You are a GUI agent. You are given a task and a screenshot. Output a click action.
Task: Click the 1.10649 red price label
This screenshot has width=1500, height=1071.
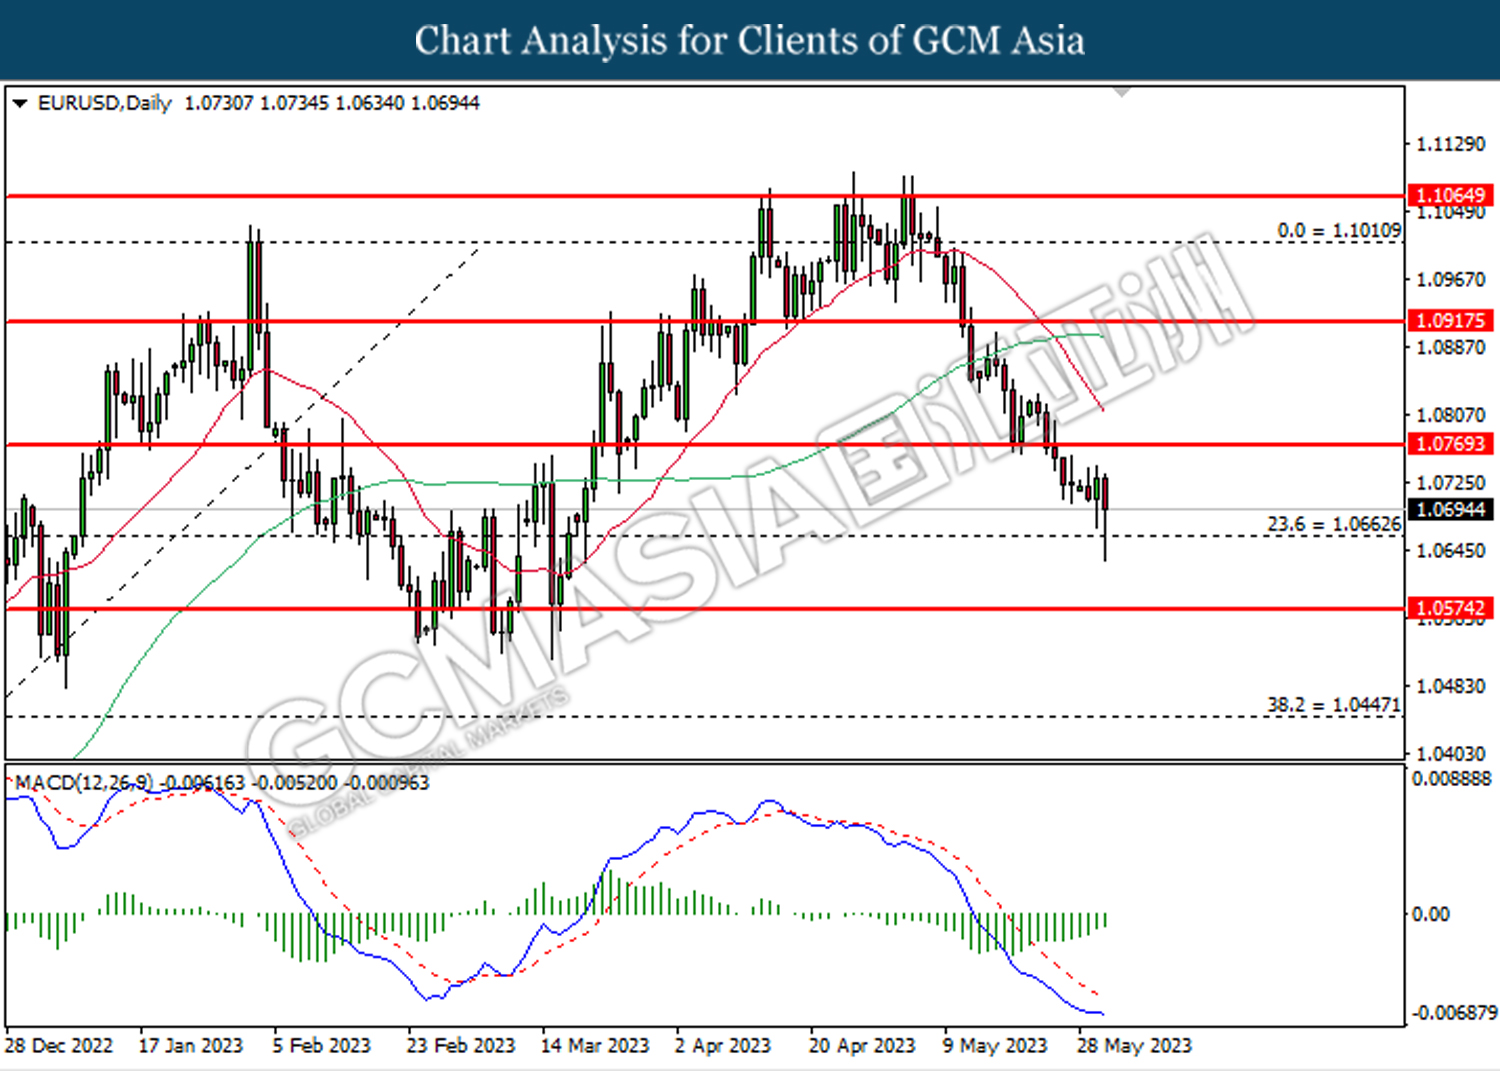coord(1451,195)
